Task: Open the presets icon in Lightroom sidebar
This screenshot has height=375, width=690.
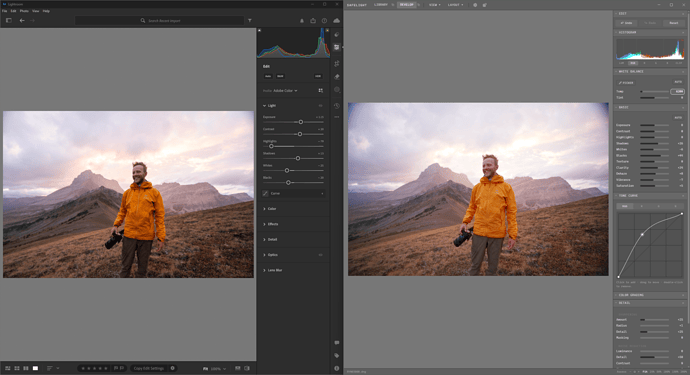Action: click(337, 34)
